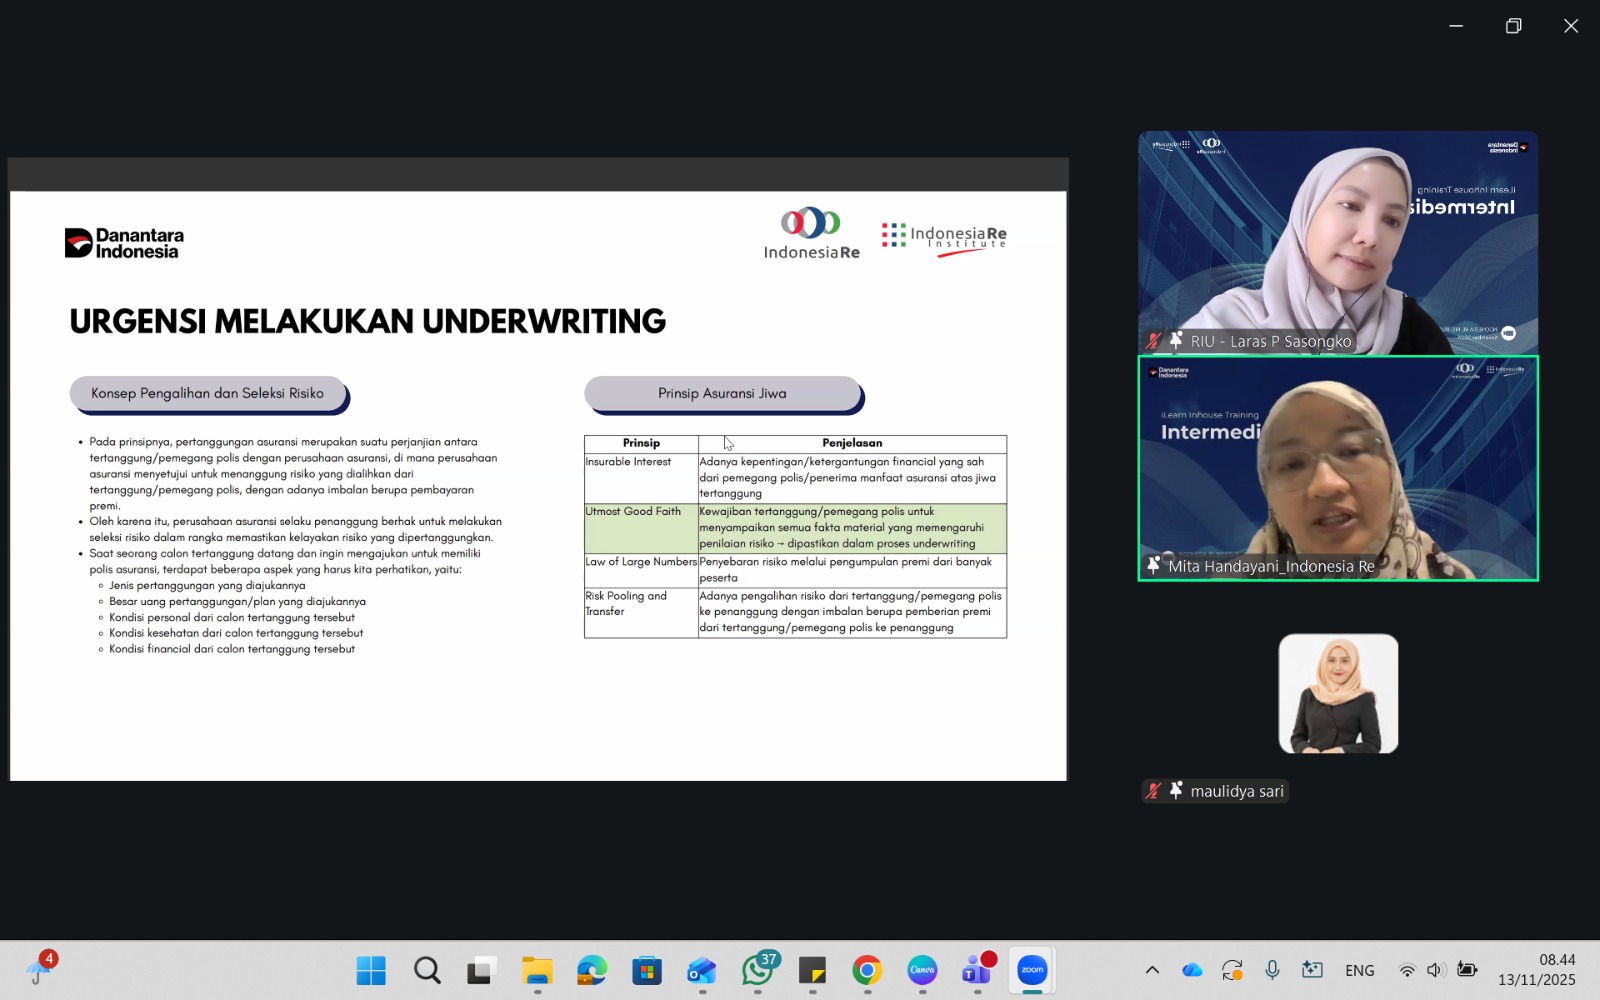The image size is (1600, 1000).
Task: Open Task View from the taskbar
Action: click(482, 970)
